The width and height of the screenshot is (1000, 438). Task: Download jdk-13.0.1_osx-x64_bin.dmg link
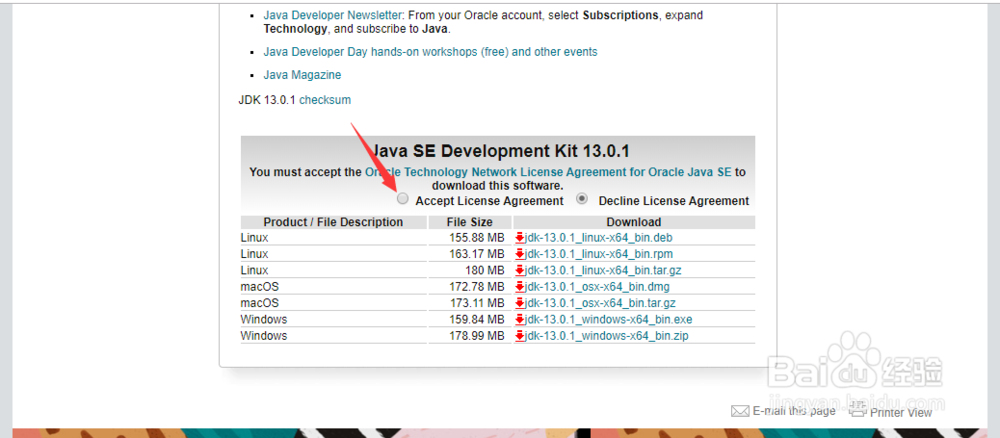597,287
